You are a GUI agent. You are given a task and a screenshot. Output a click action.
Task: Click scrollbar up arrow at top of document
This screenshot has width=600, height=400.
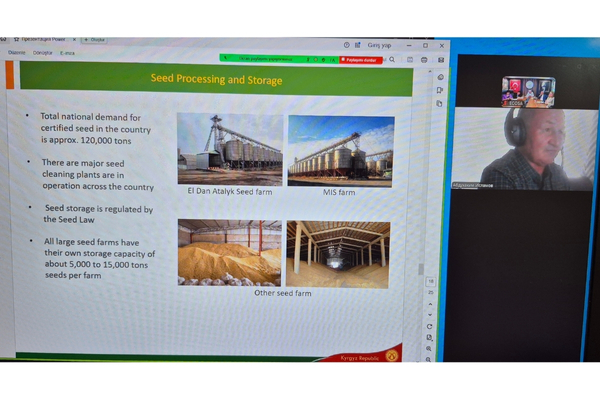point(430,72)
